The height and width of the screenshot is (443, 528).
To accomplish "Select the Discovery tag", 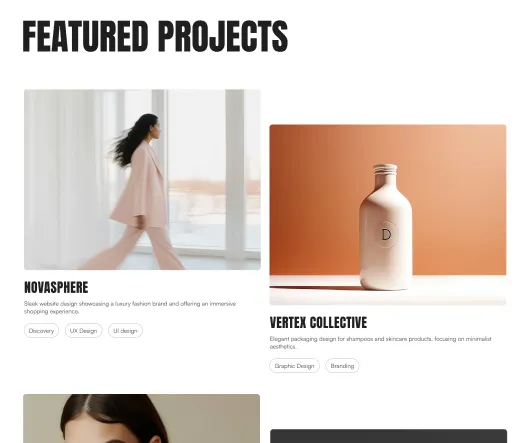I will click(x=41, y=331).
